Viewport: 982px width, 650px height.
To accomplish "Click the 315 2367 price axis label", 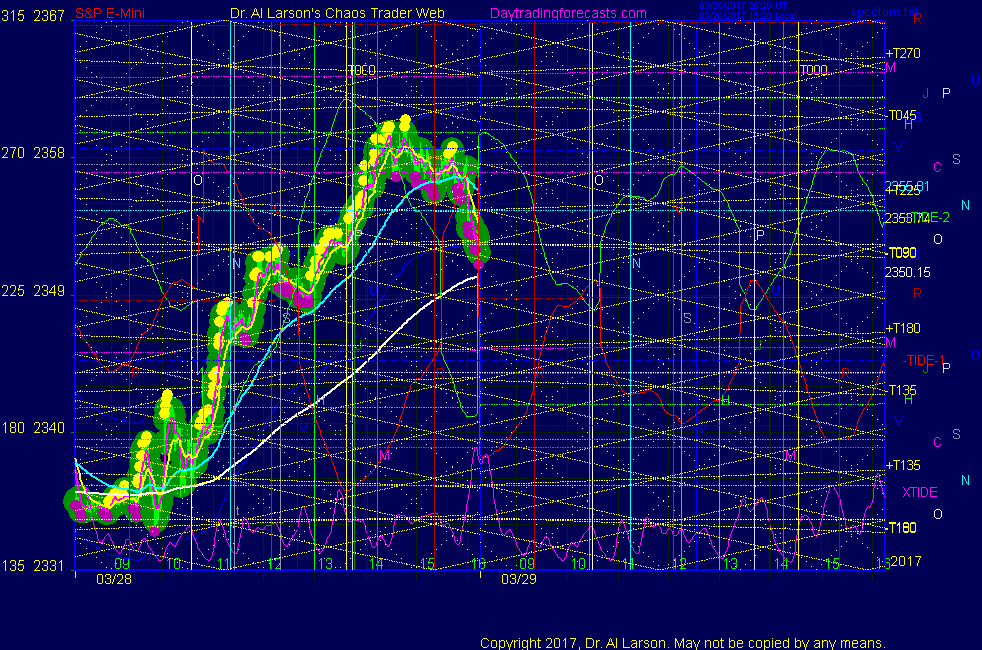I will coord(33,16).
